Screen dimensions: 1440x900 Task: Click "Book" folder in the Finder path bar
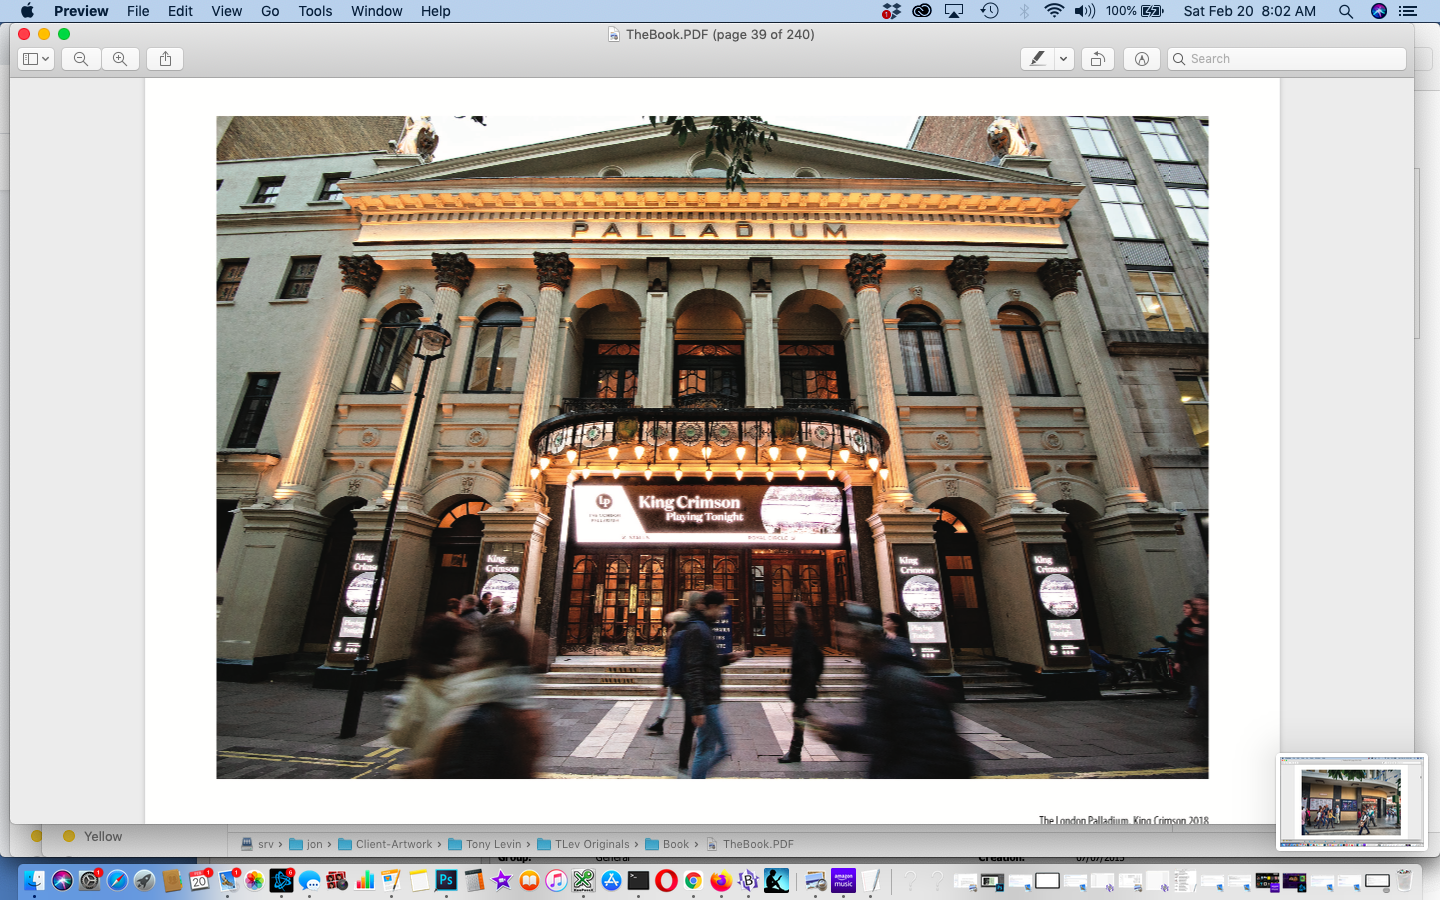(x=667, y=844)
